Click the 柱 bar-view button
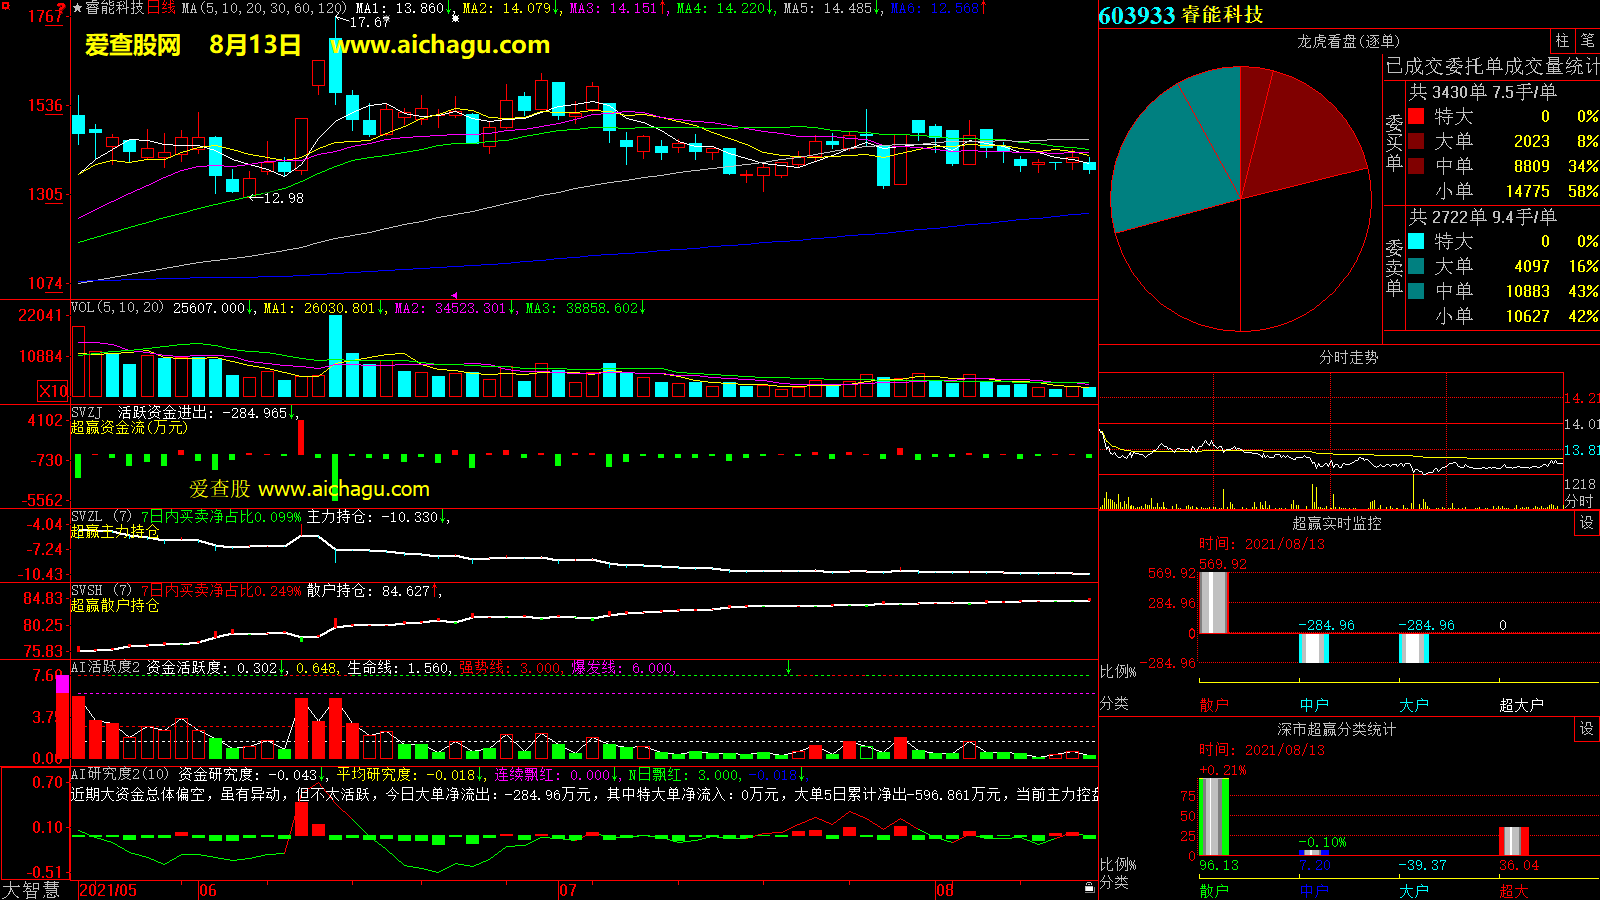1600x900 pixels. (x=1562, y=41)
